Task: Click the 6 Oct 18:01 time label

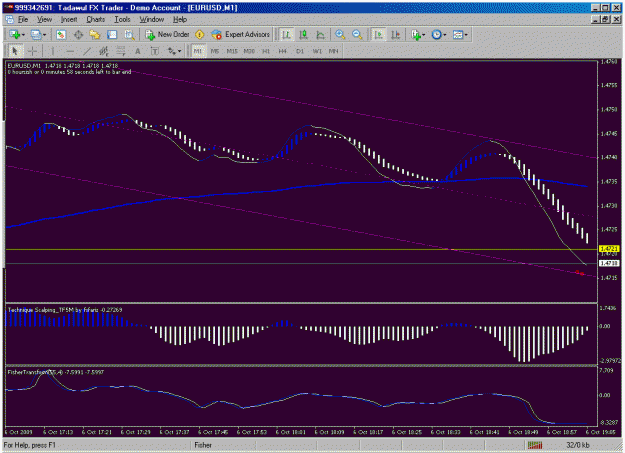Action: click(x=291, y=432)
